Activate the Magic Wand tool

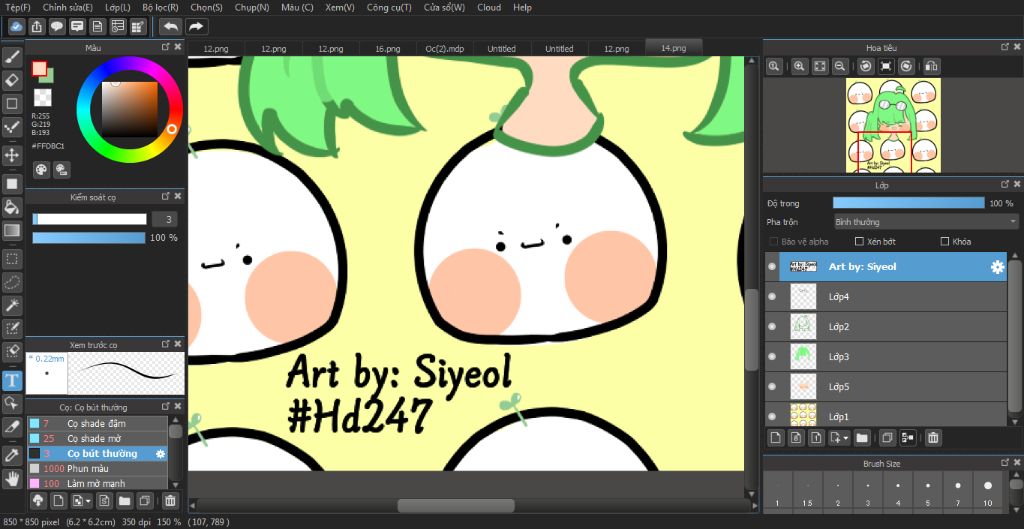pos(13,305)
